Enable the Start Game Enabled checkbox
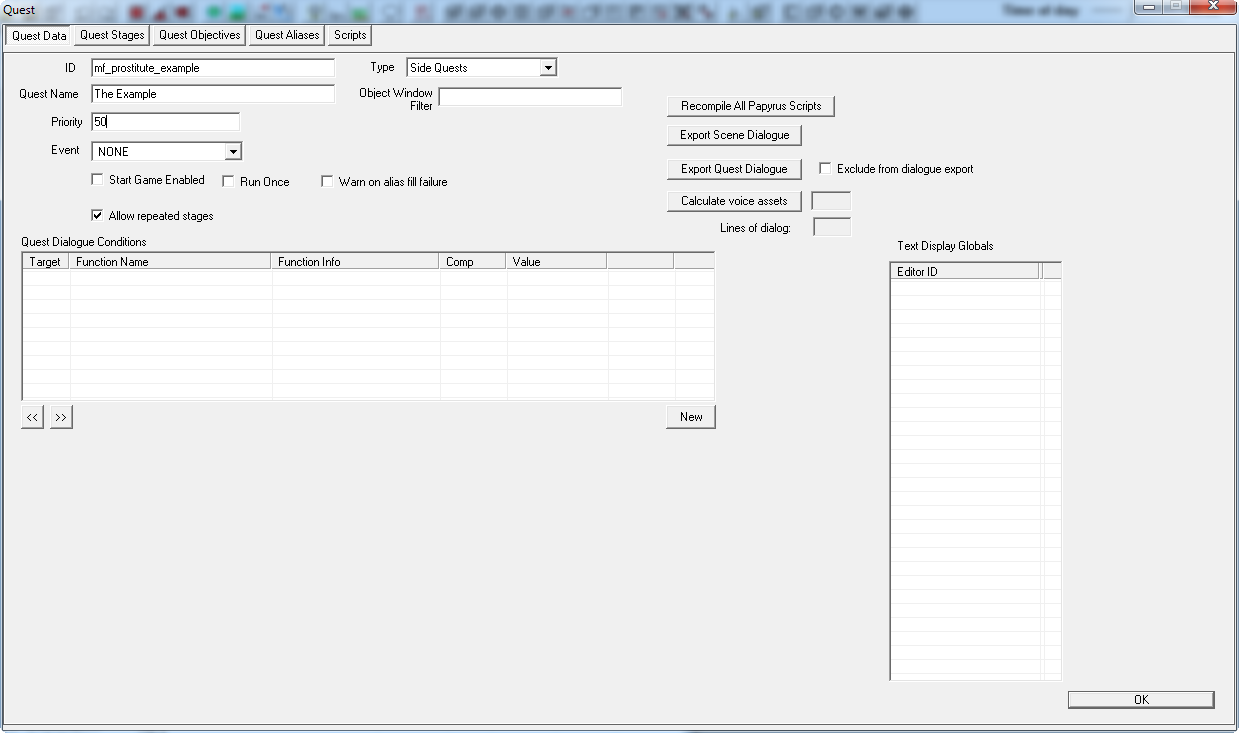This screenshot has width=1239, height=733. click(x=97, y=181)
